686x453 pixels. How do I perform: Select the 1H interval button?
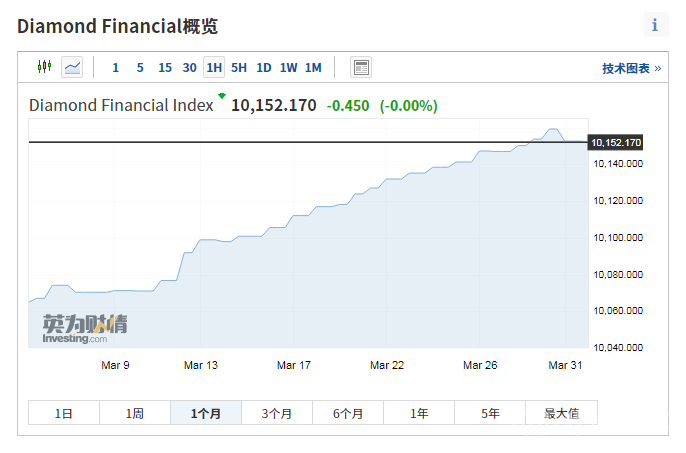pos(213,68)
